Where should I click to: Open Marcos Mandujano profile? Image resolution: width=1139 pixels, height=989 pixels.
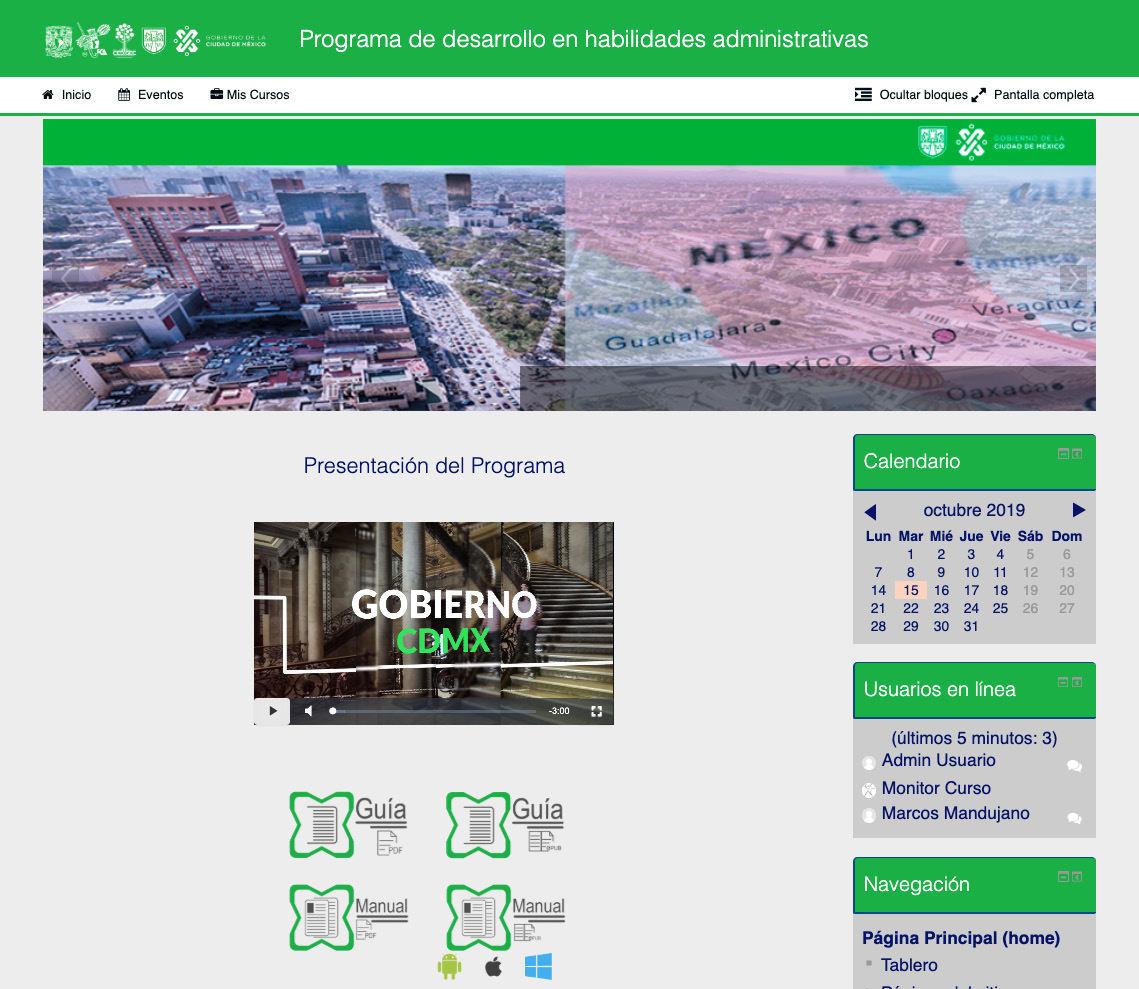tap(955, 813)
